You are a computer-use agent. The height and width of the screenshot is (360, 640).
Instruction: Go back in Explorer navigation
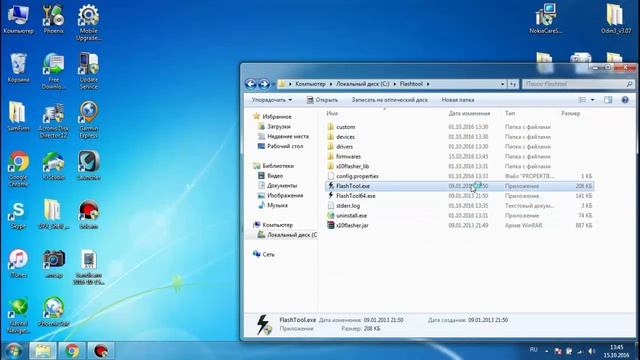pyautogui.click(x=251, y=84)
